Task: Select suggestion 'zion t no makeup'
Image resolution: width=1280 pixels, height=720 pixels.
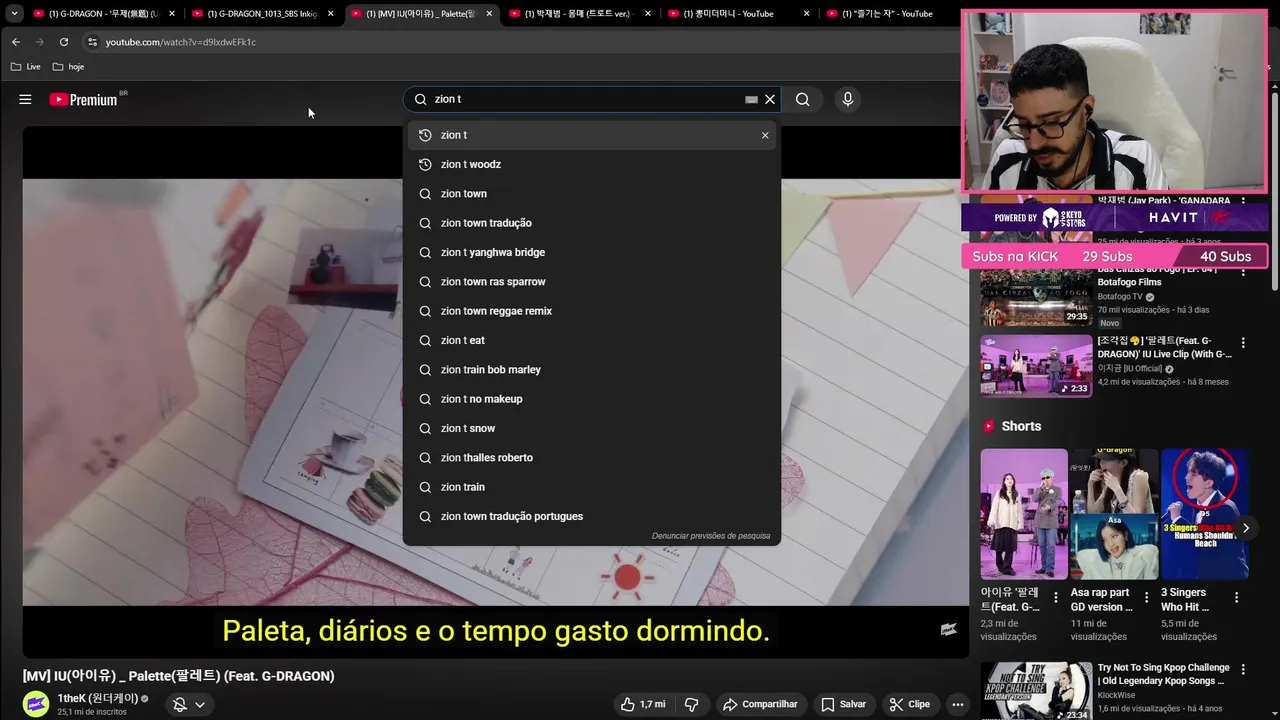Action: pyautogui.click(x=592, y=399)
